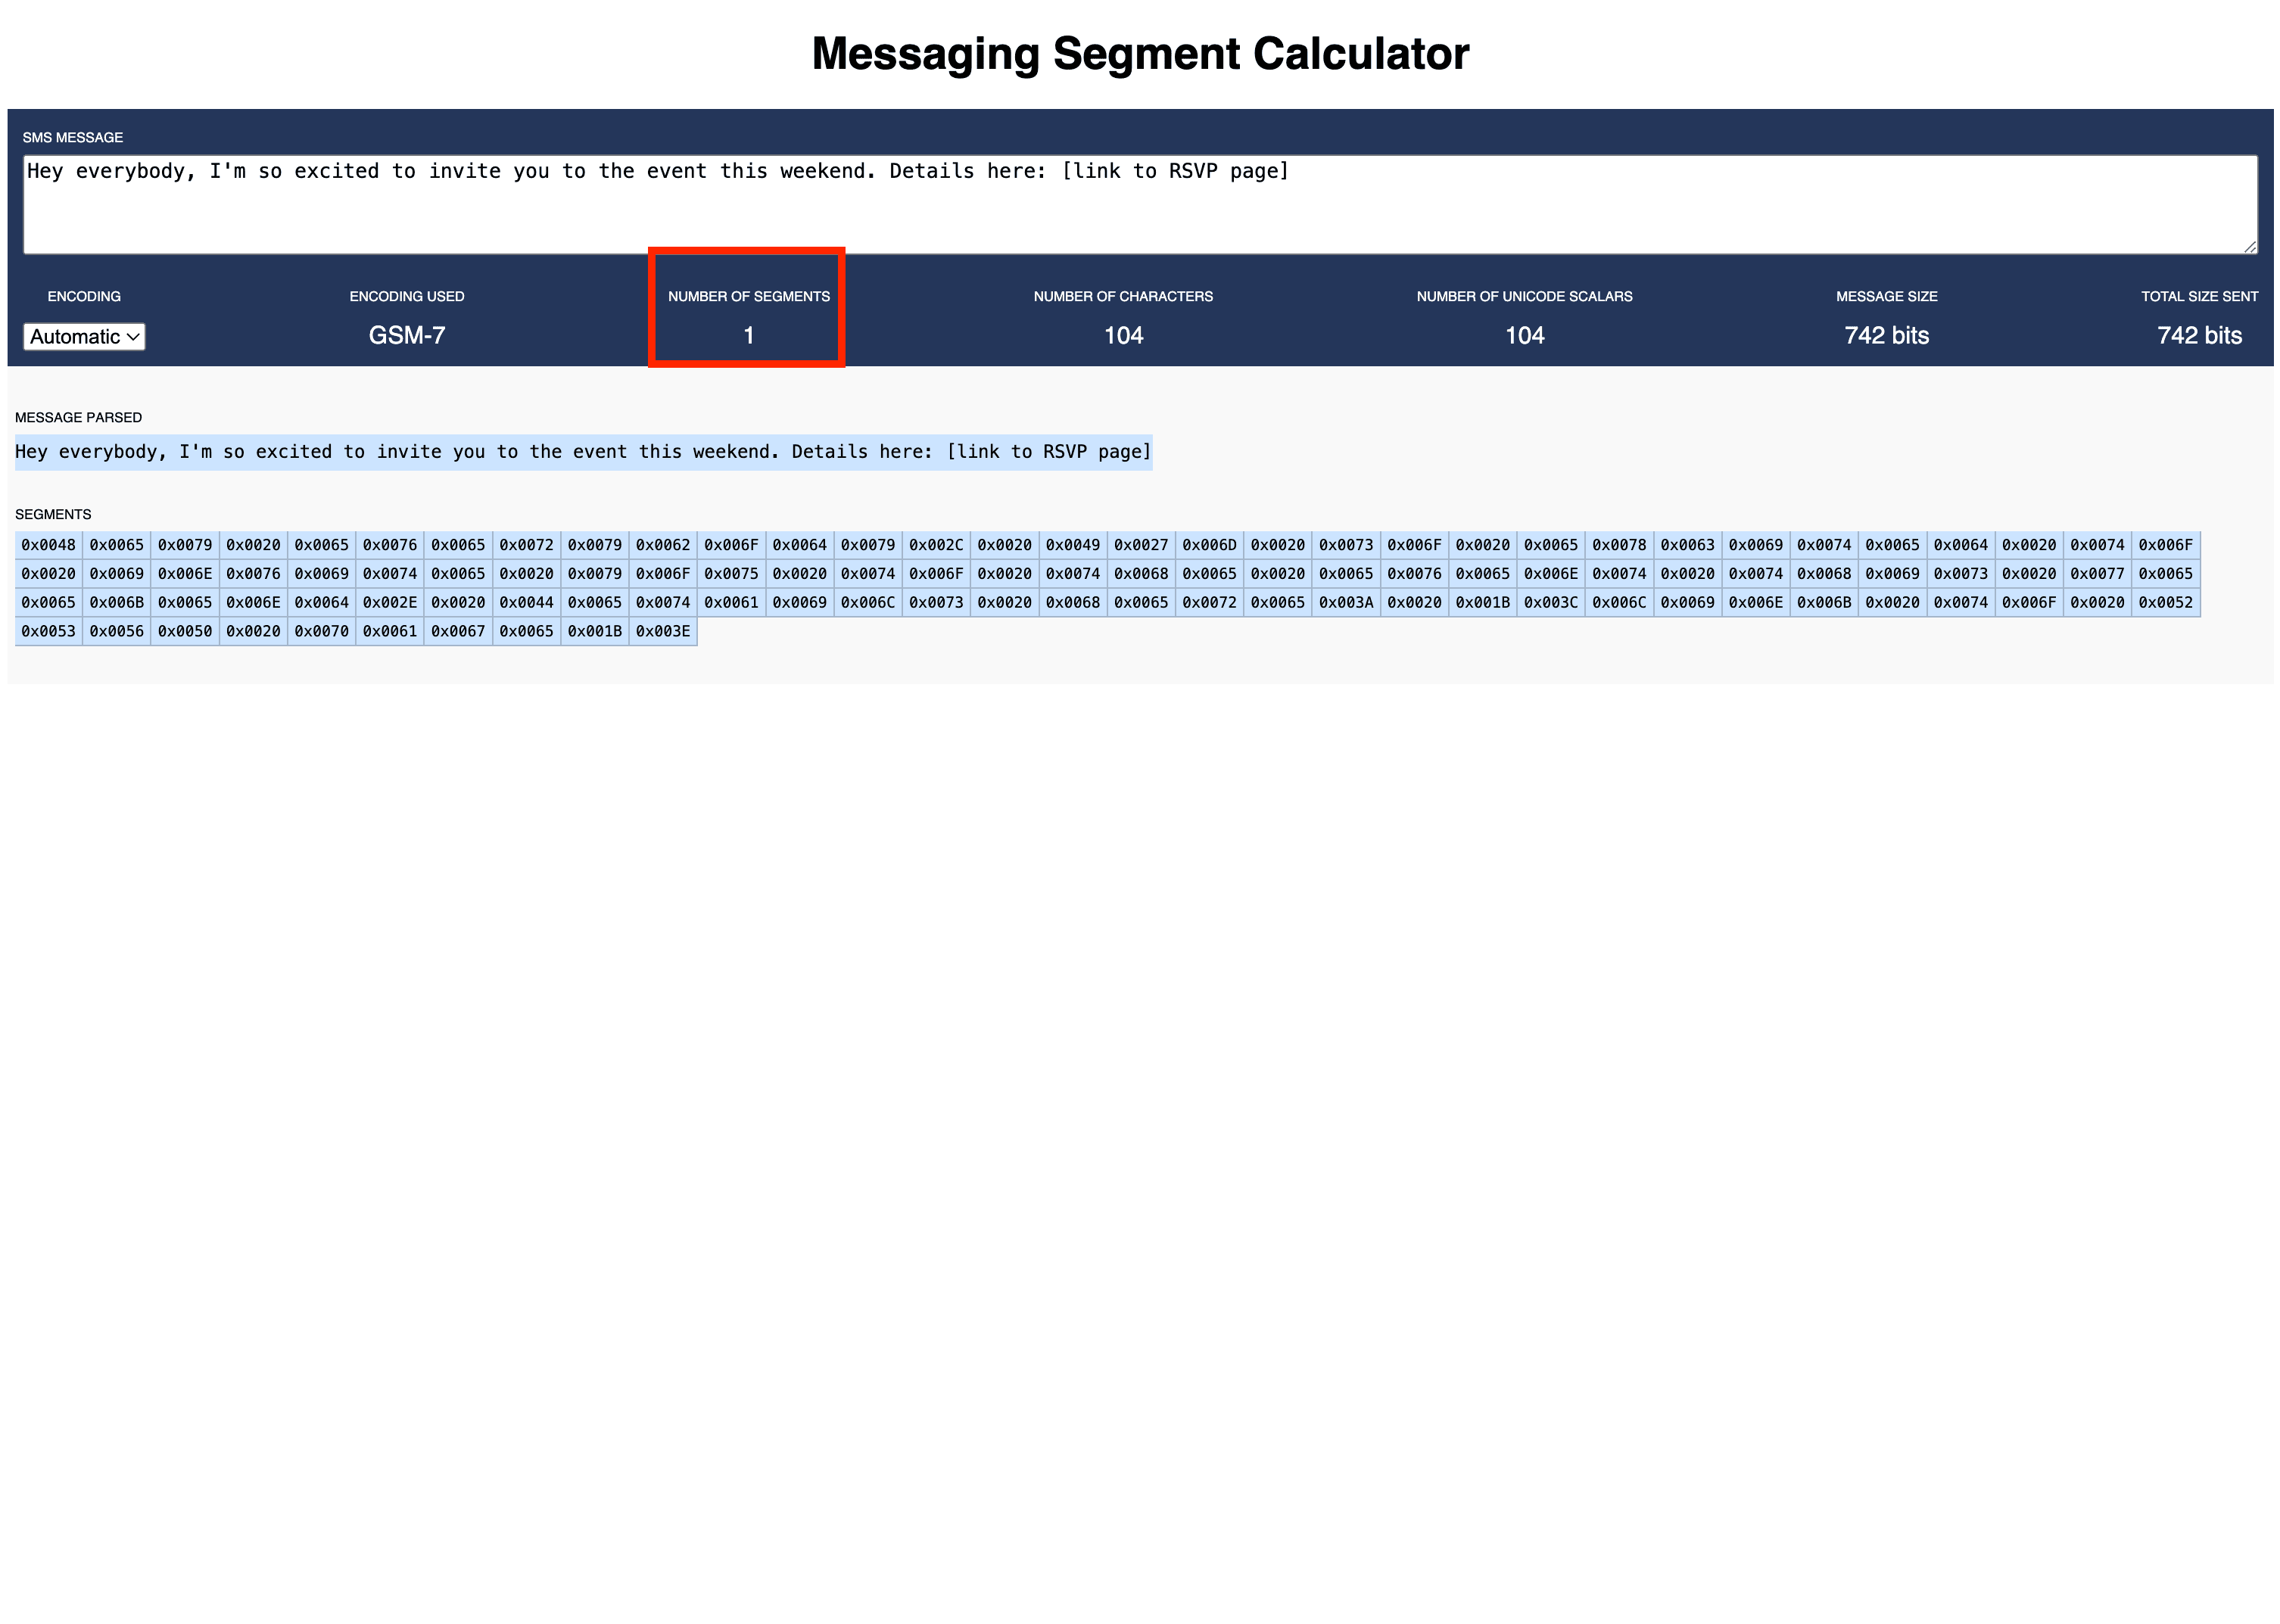Select Automatic in the encoding selector

point(84,337)
